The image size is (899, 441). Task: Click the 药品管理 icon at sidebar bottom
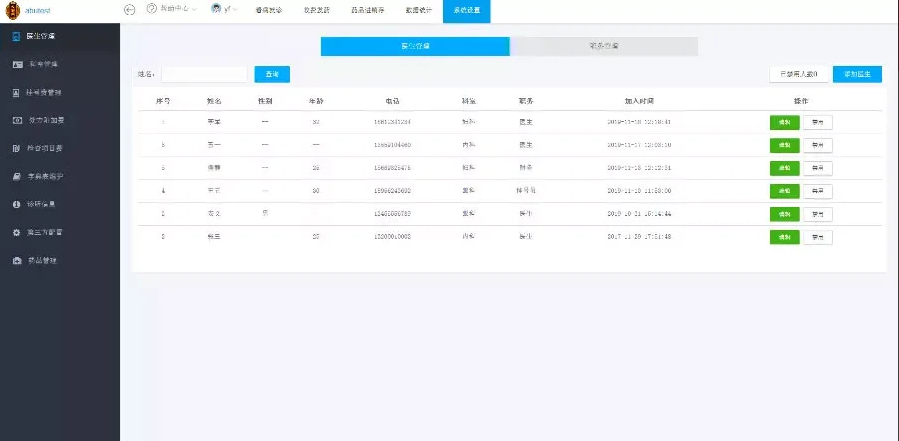point(17,260)
